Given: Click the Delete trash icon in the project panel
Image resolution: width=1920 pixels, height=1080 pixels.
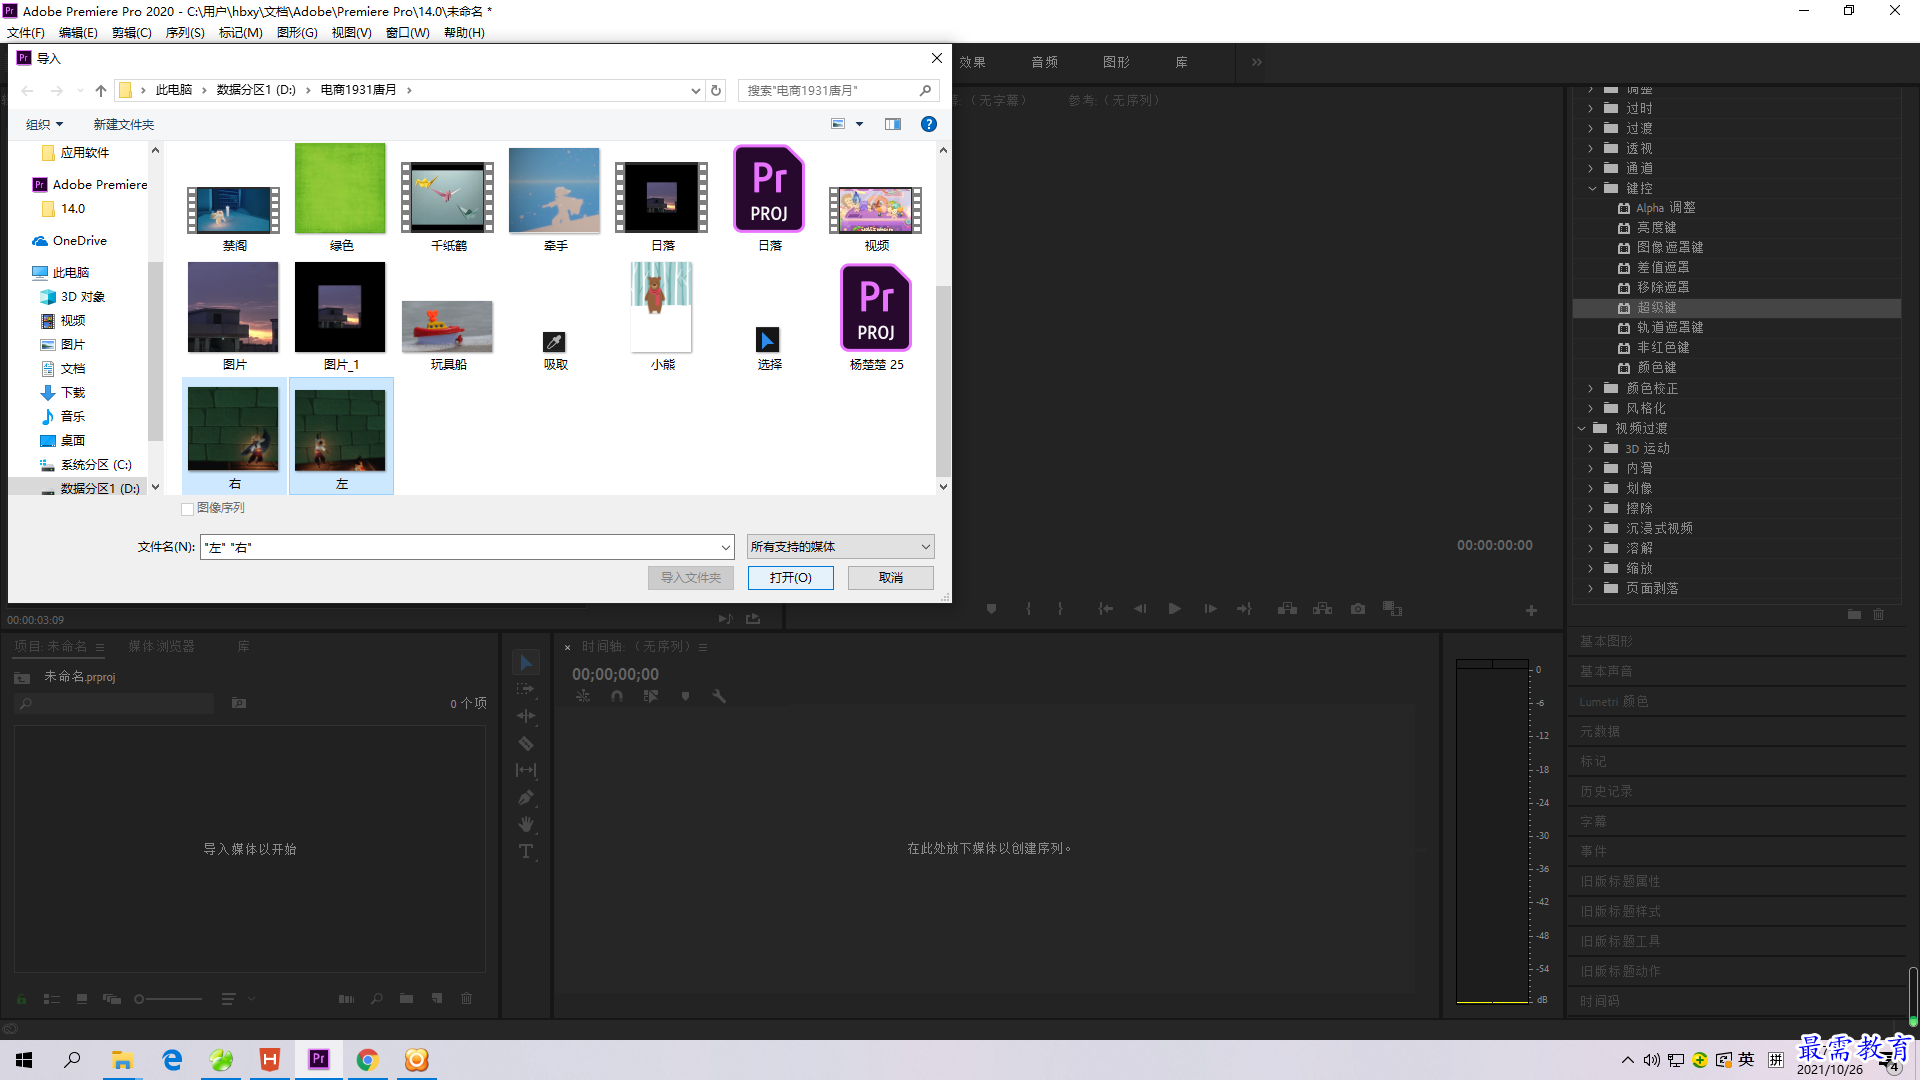Looking at the screenshot, I should click(x=466, y=998).
